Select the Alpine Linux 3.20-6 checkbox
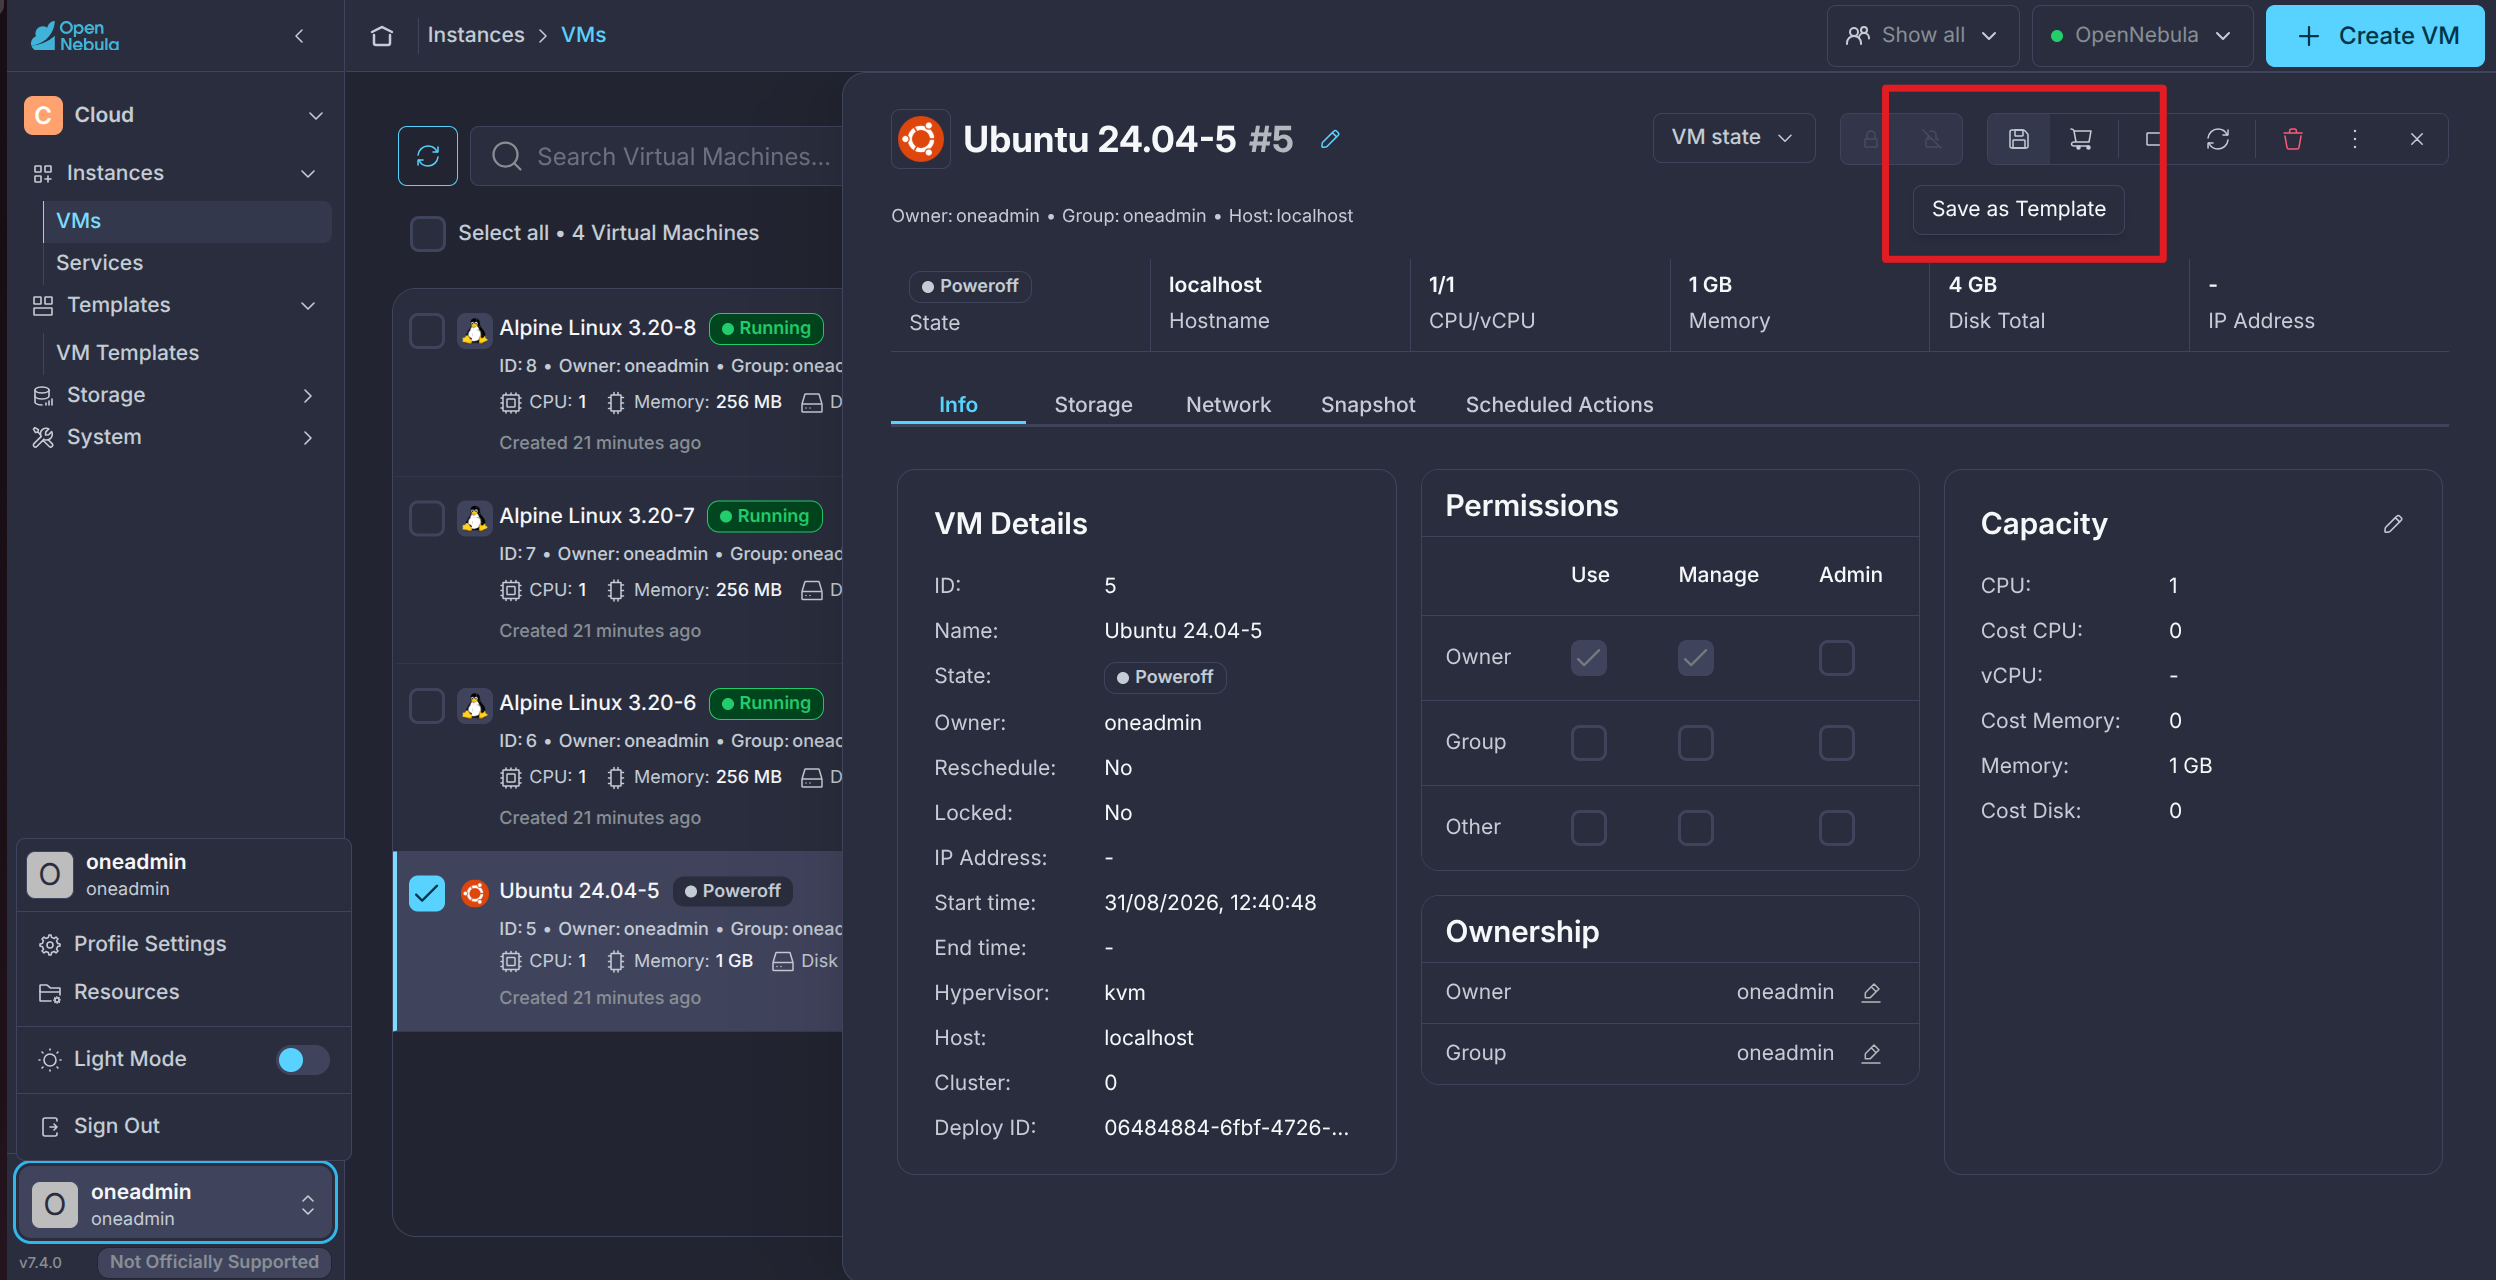Viewport: 2496px width, 1280px height. click(427, 705)
